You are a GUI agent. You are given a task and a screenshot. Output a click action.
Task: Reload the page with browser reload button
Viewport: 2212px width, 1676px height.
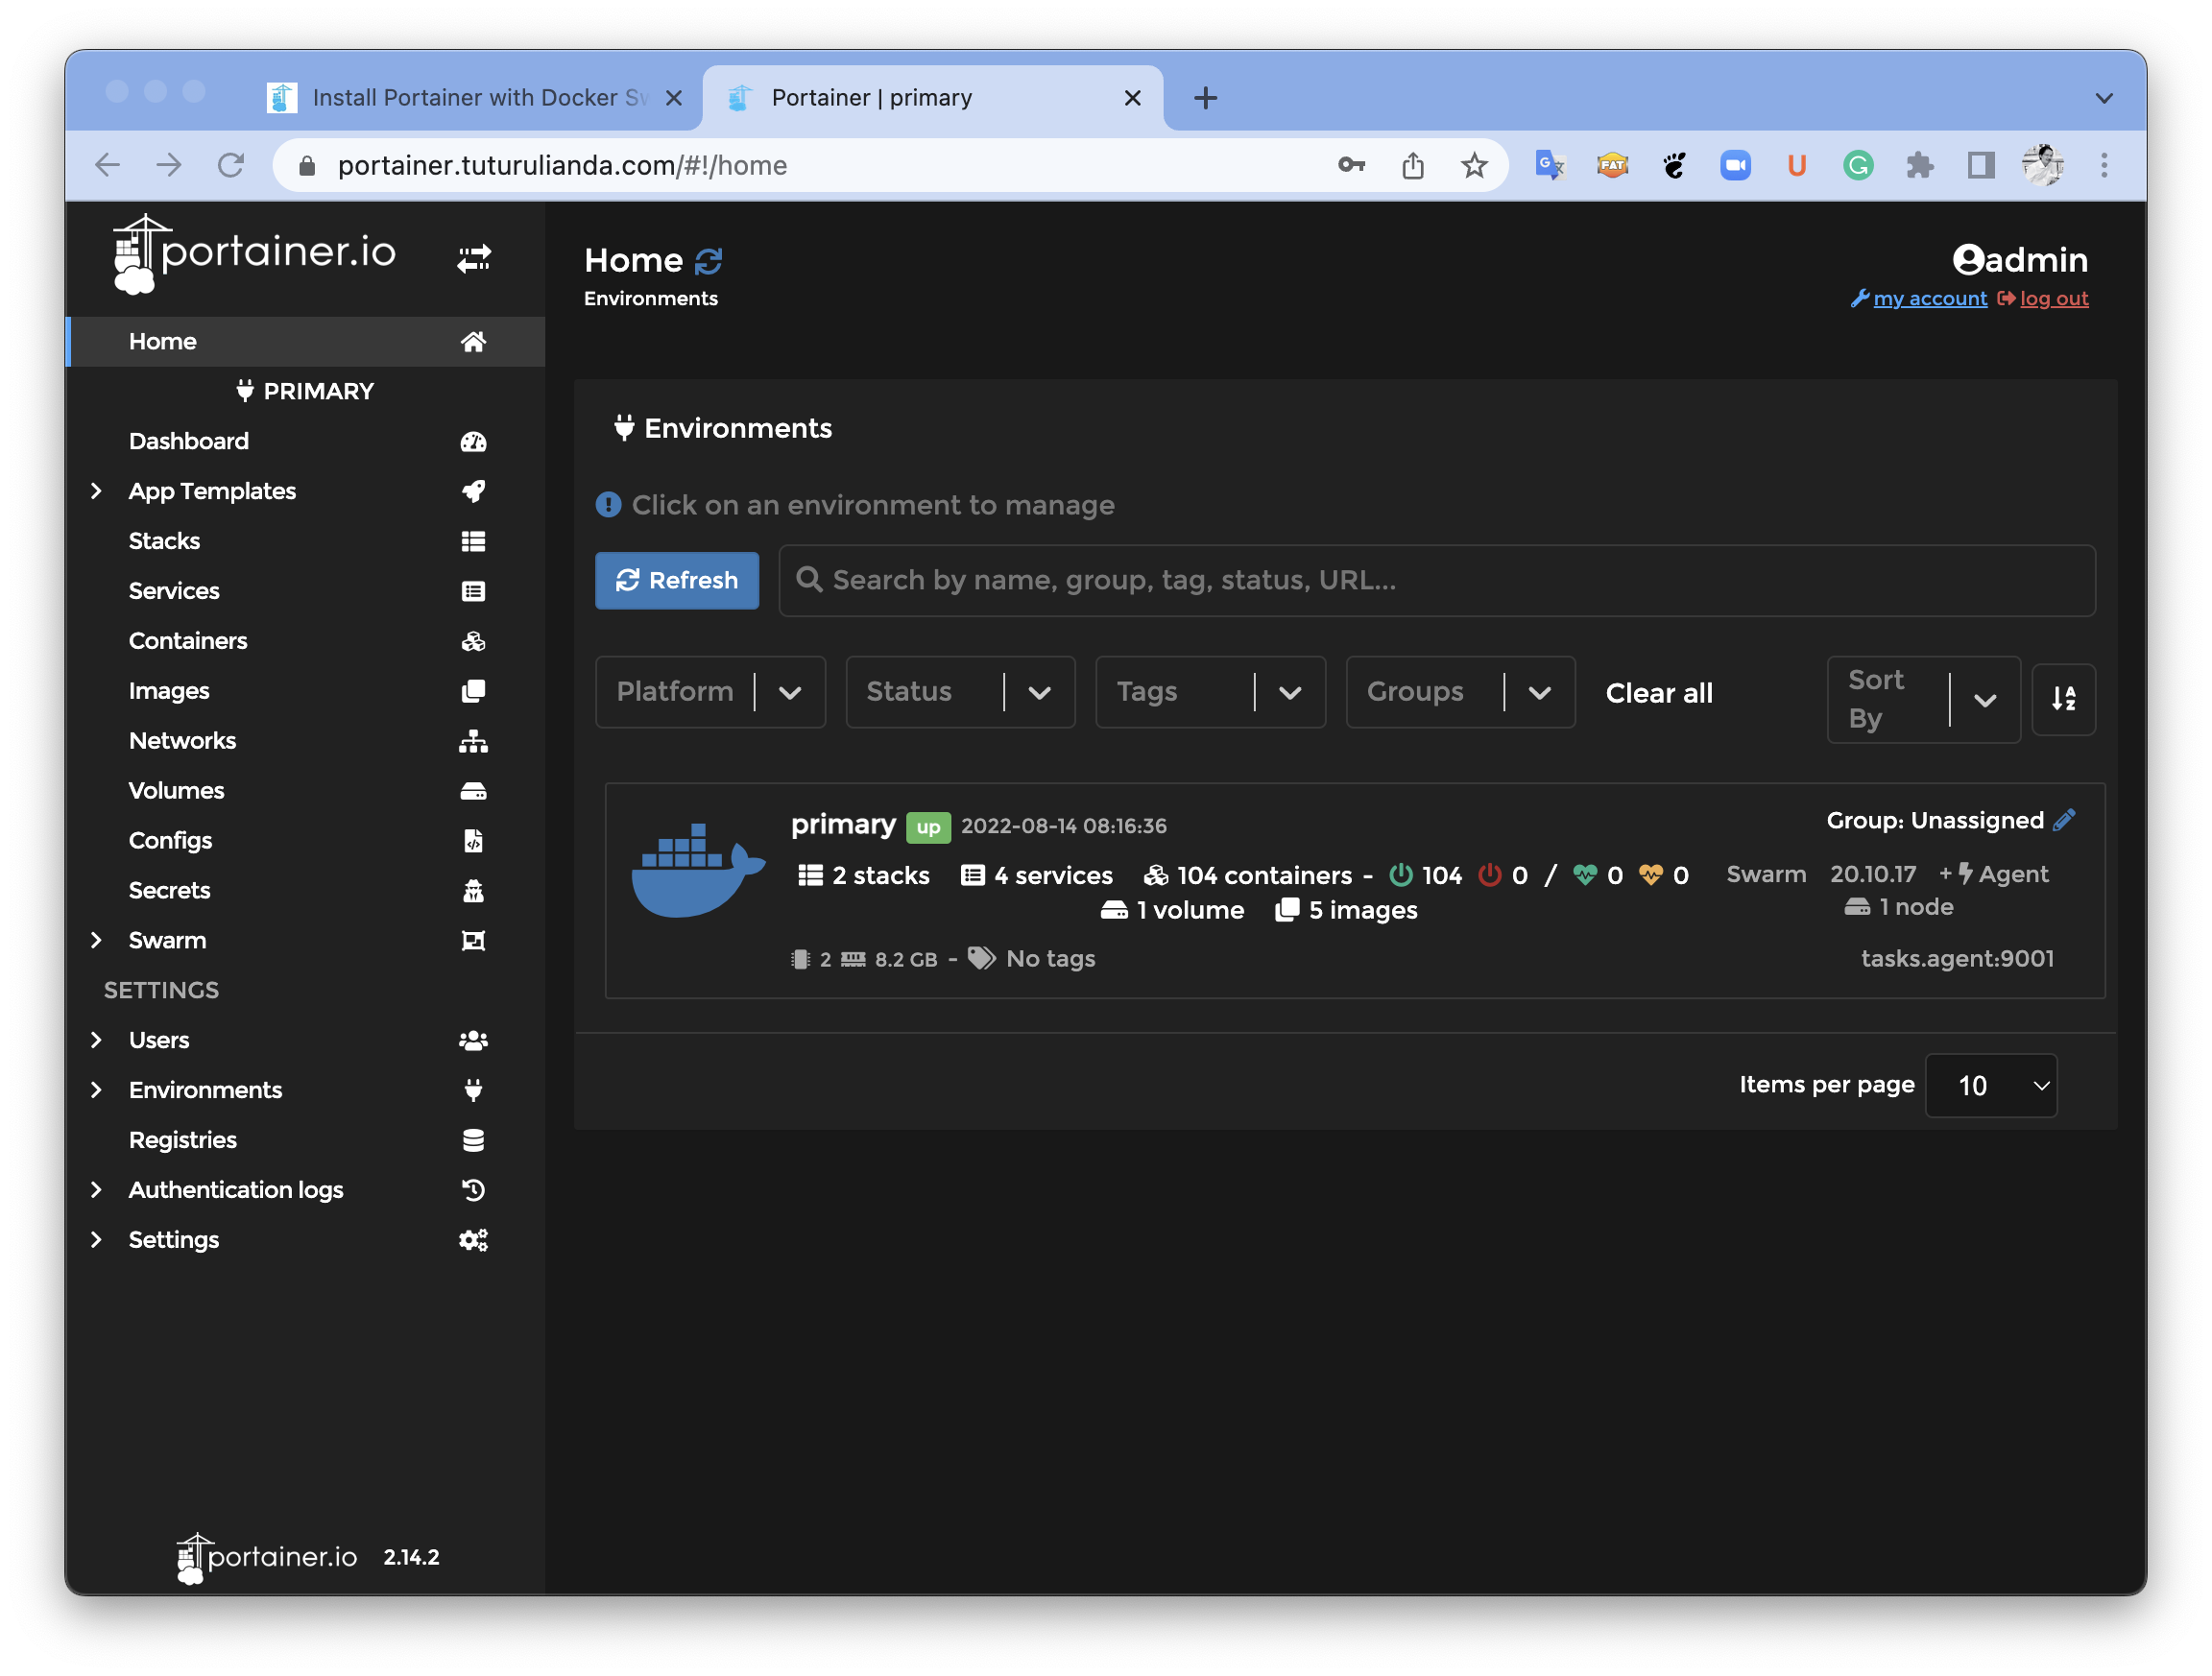click(231, 166)
